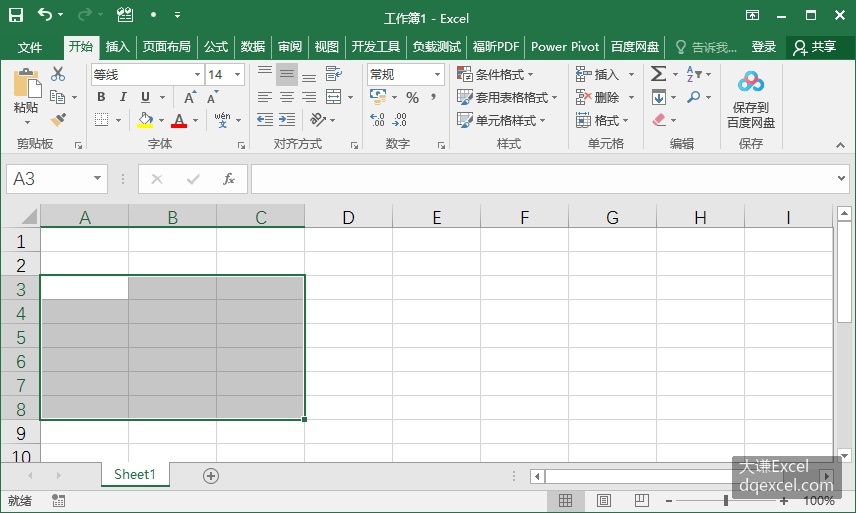Click the Clear eraser icon

(x=659, y=120)
